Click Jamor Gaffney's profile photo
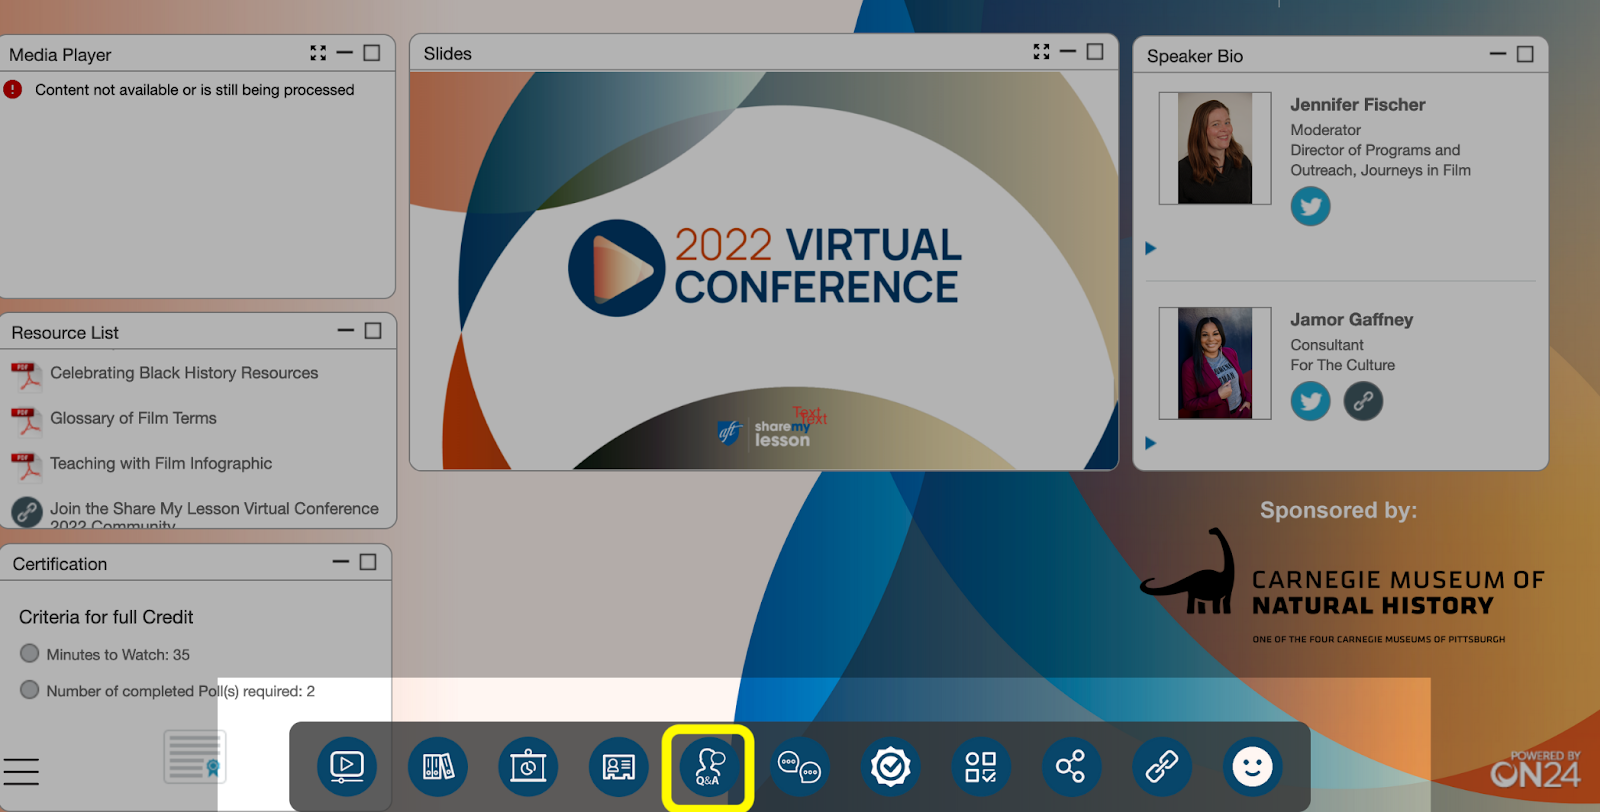Image resolution: width=1600 pixels, height=812 pixels. (x=1215, y=363)
